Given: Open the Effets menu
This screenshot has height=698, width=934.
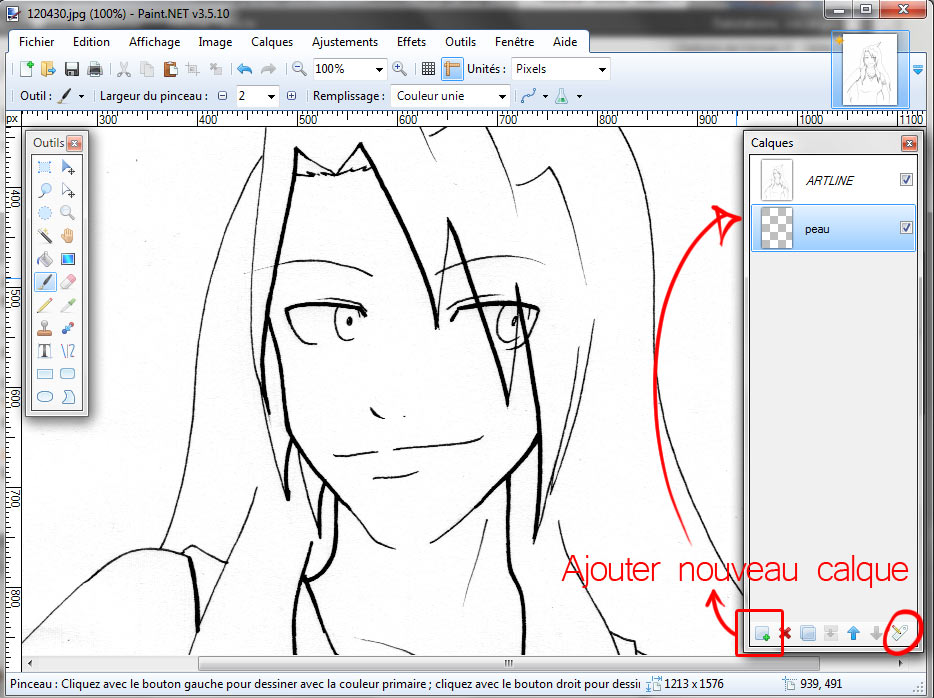Looking at the screenshot, I should pos(411,42).
